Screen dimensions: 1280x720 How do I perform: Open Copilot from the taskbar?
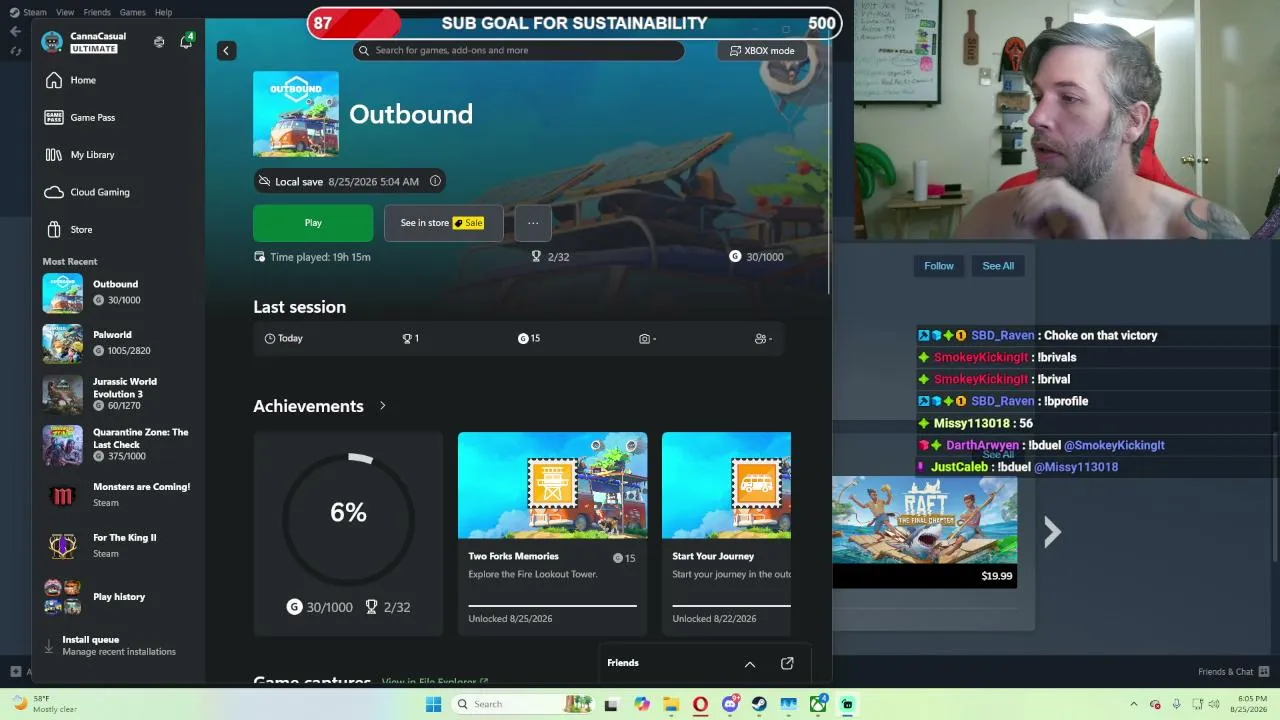point(642,704)
